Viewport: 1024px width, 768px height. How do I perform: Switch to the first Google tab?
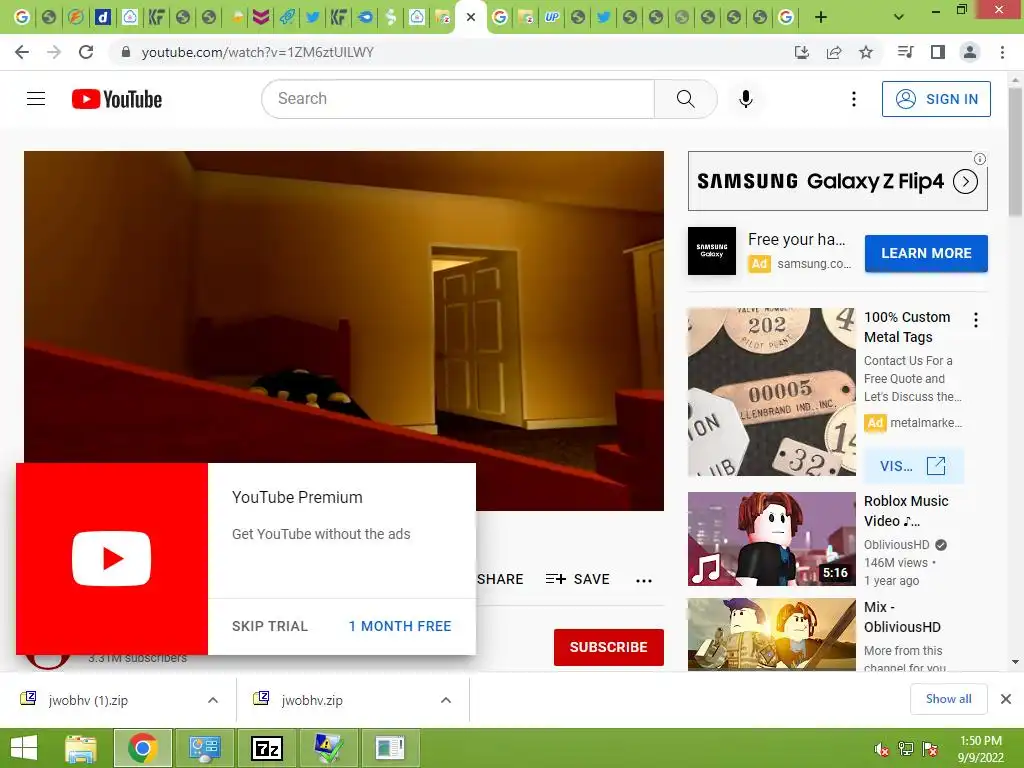pos(22,17)
